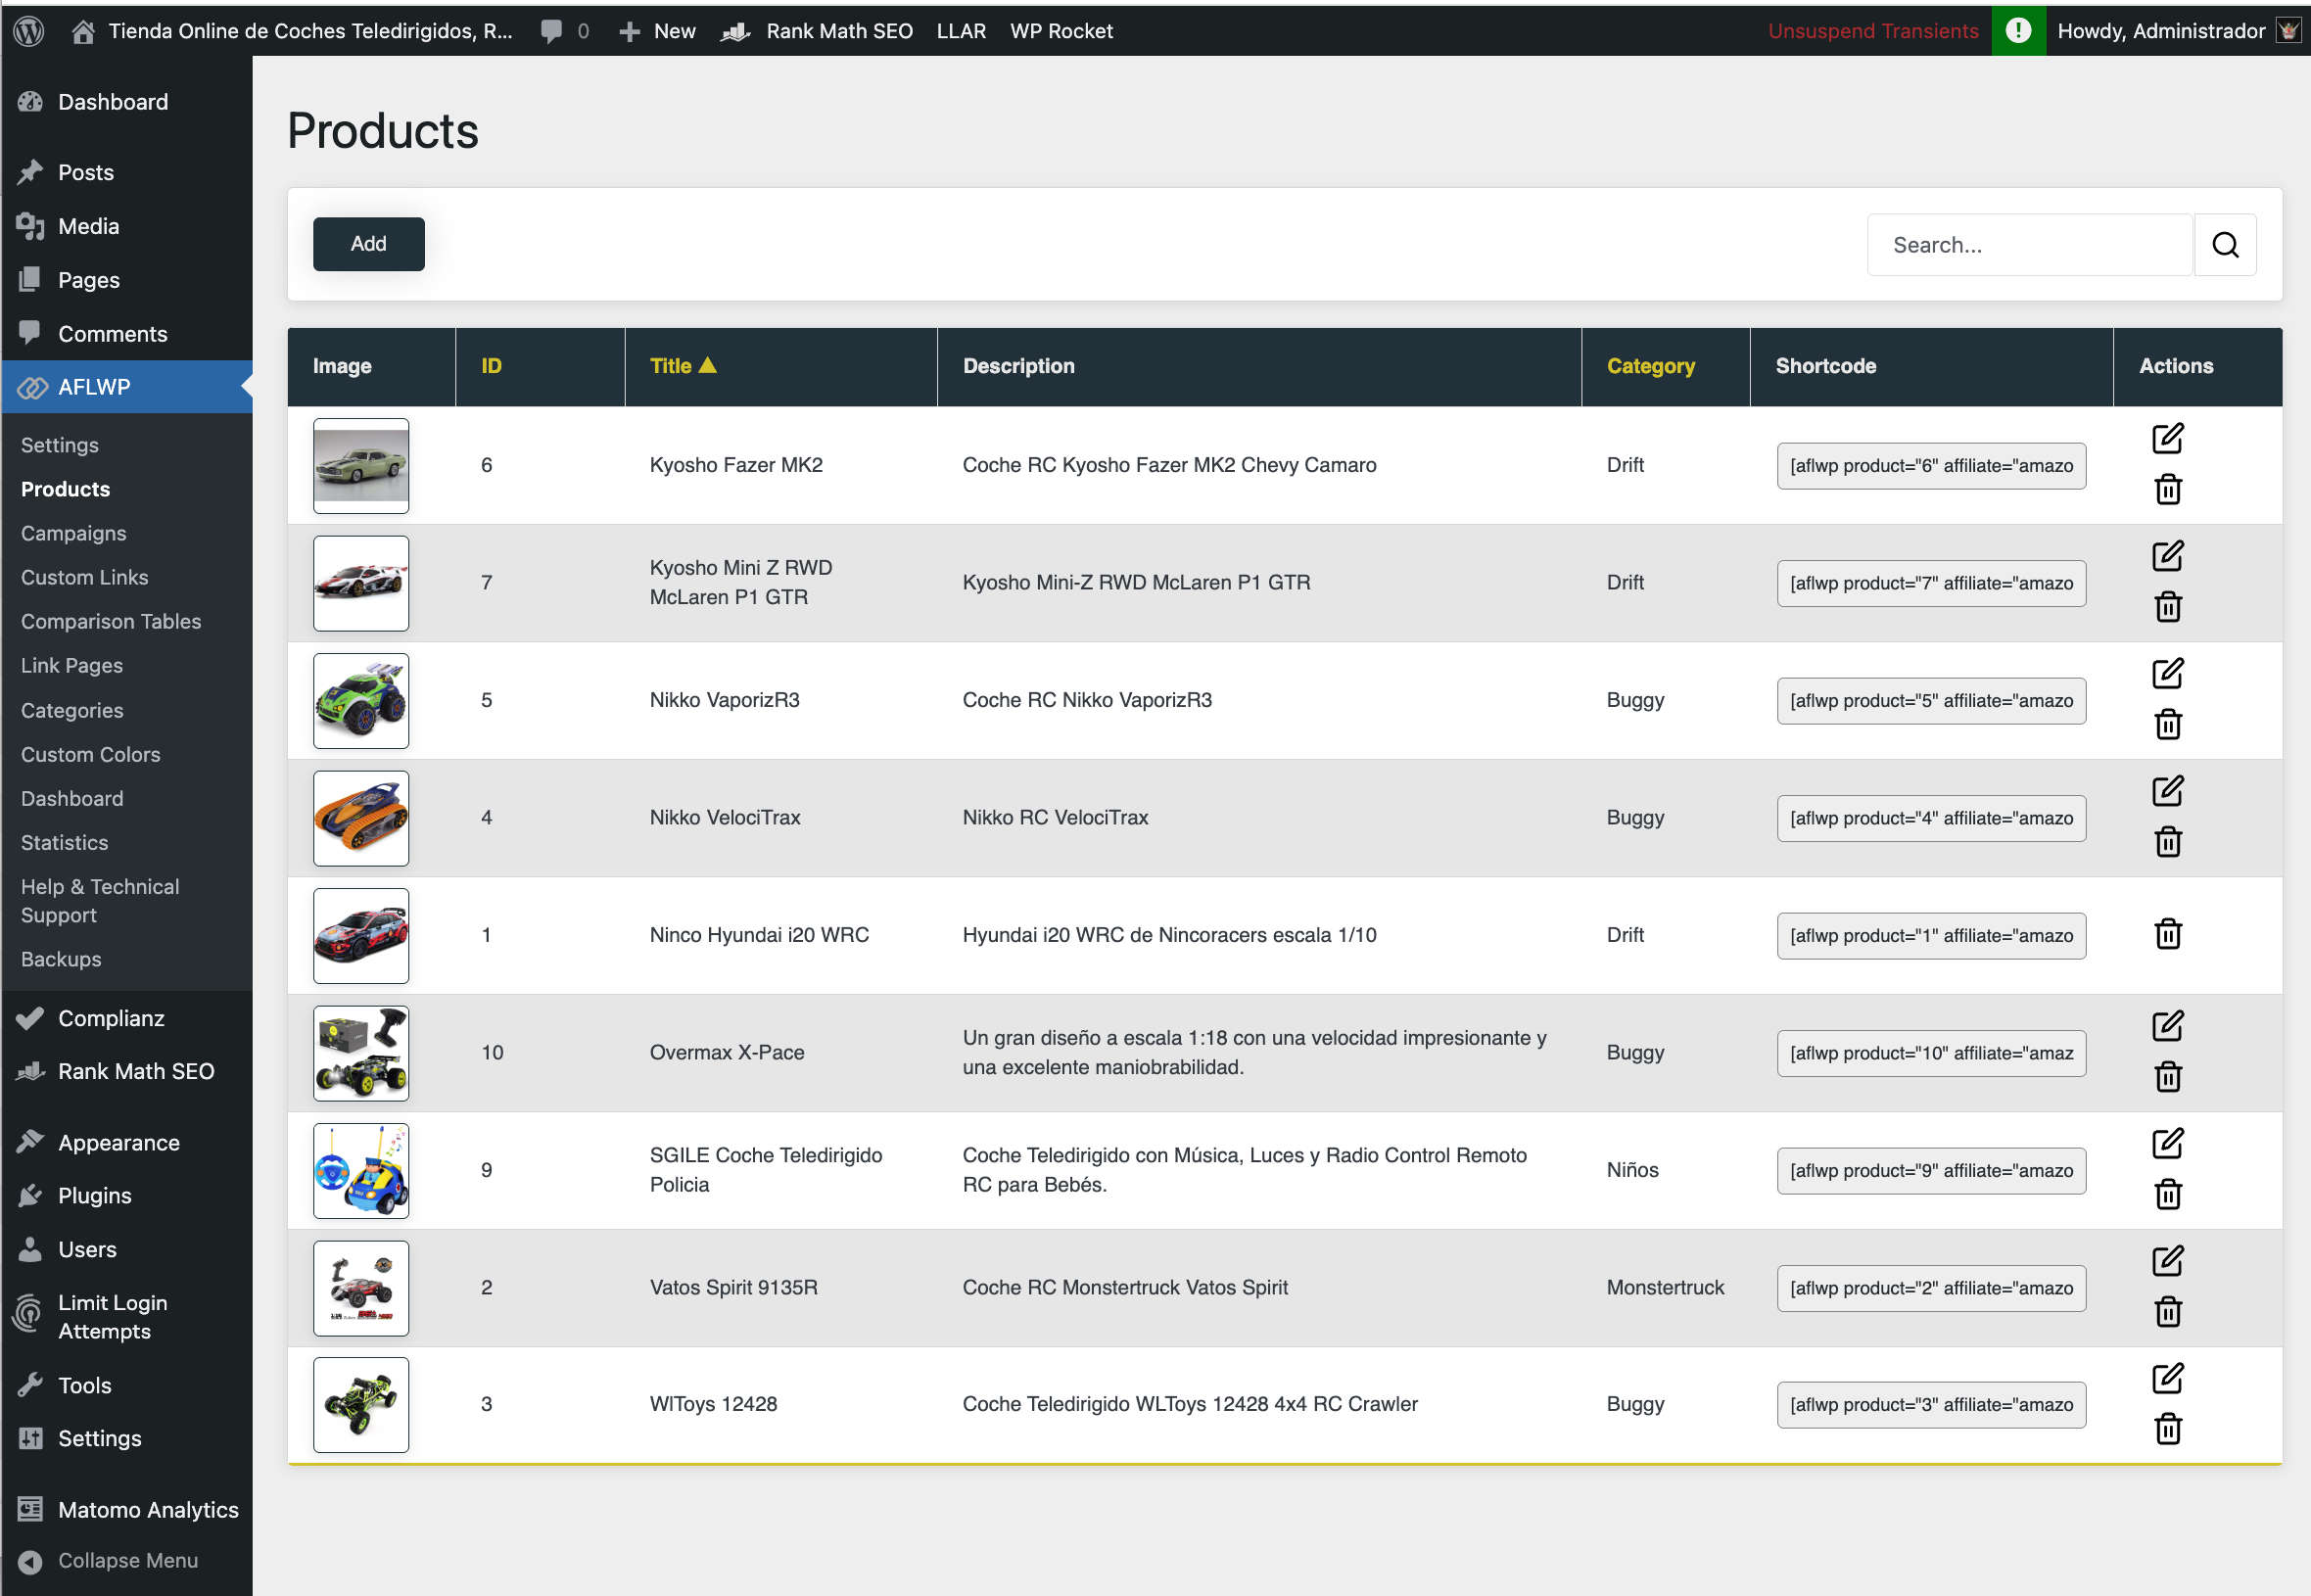This screenshot has height=1596, width=2311.
Task: Delete the Vatos Spirit 9135R product
Action: coord(2168,1313)
